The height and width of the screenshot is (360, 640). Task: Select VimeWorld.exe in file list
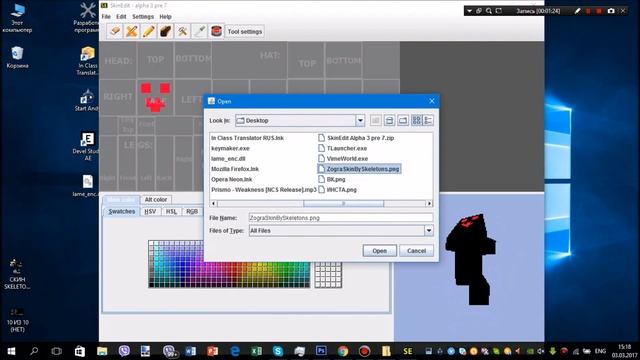click(x=343, y=158)
